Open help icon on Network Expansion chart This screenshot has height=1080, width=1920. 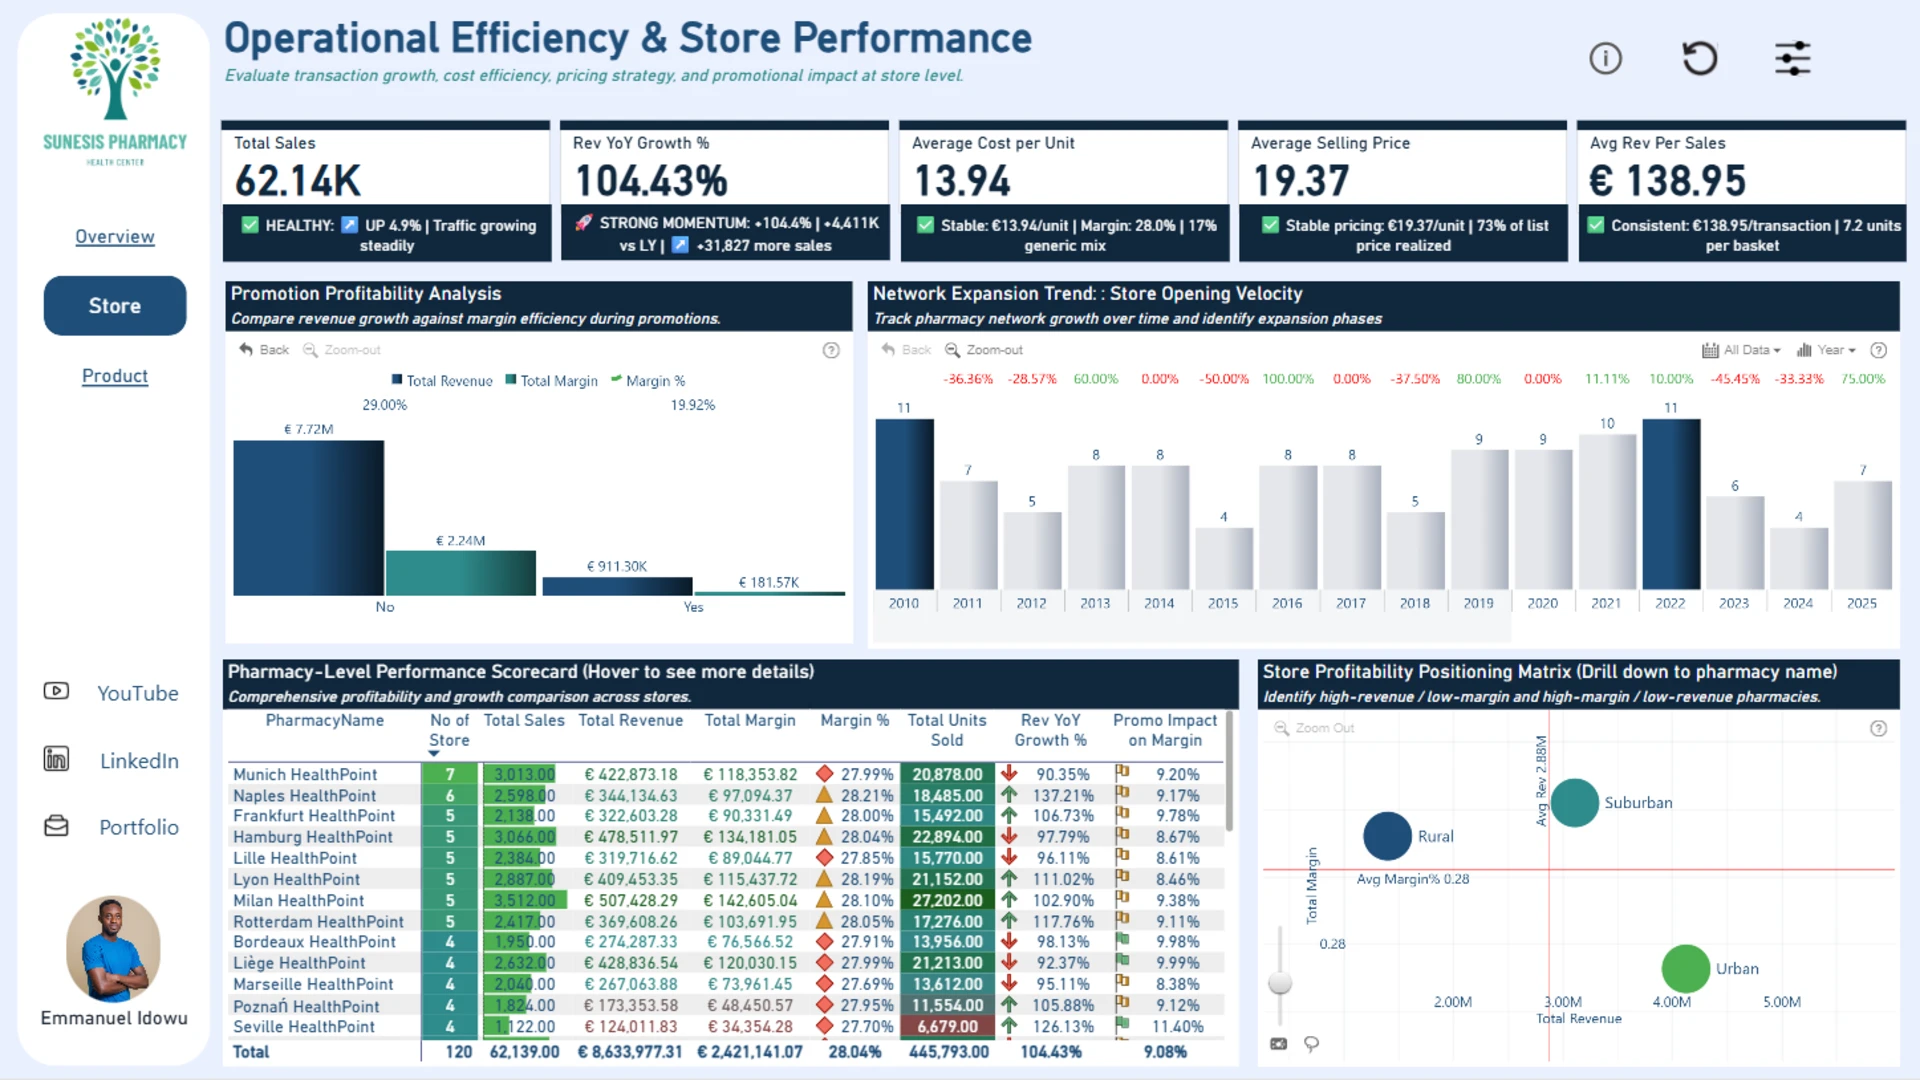point(1879,350)
